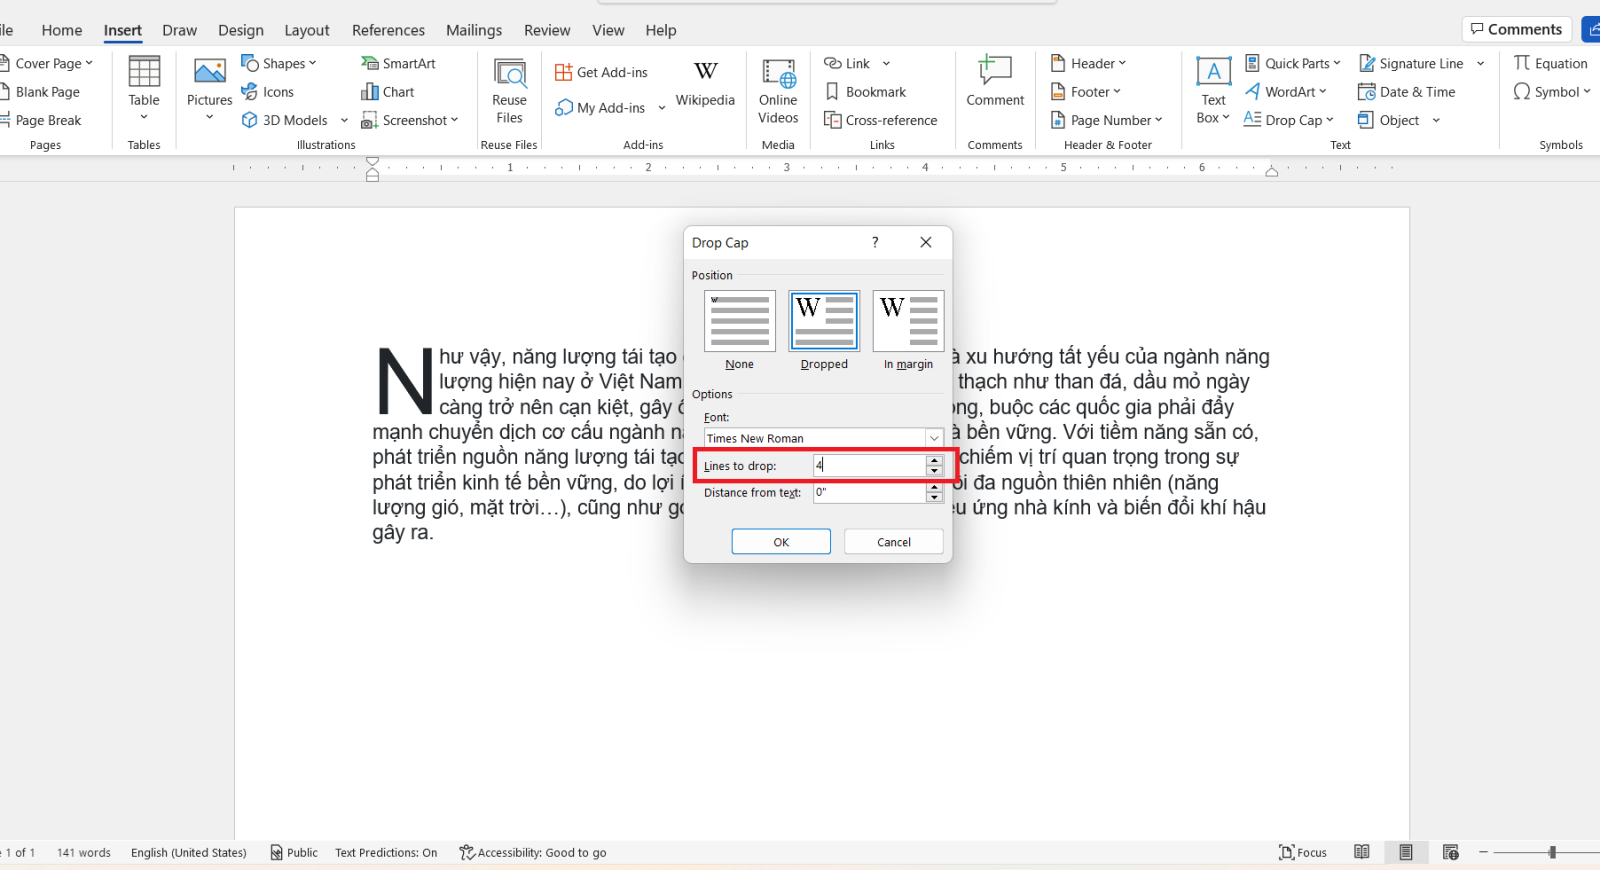Open the Layout tab
1600x870 pixels.
pos(307,30)
